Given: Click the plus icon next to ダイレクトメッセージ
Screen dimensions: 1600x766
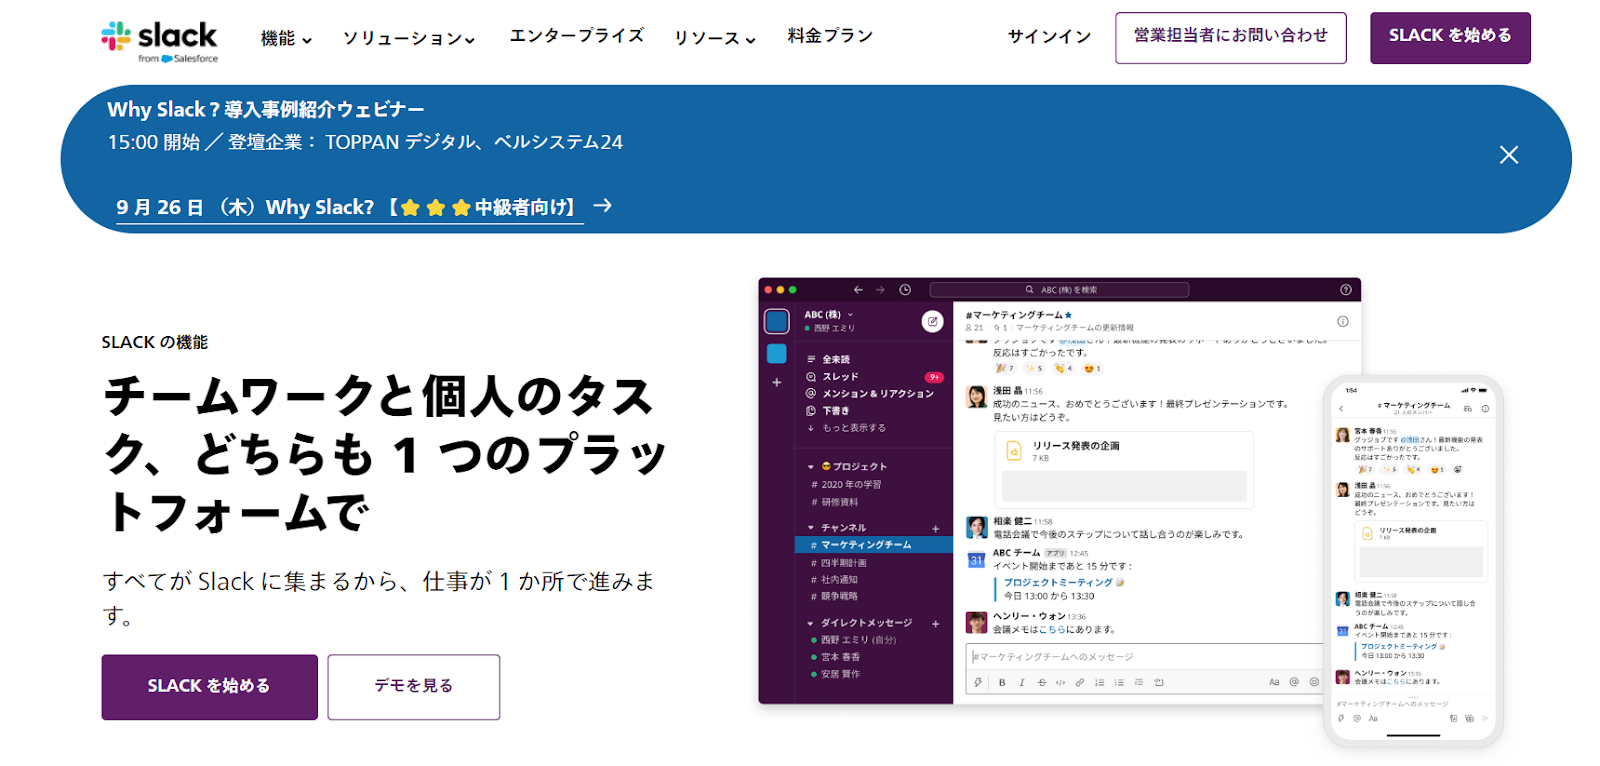Looking at the screenshot, I should click(936, 623).
